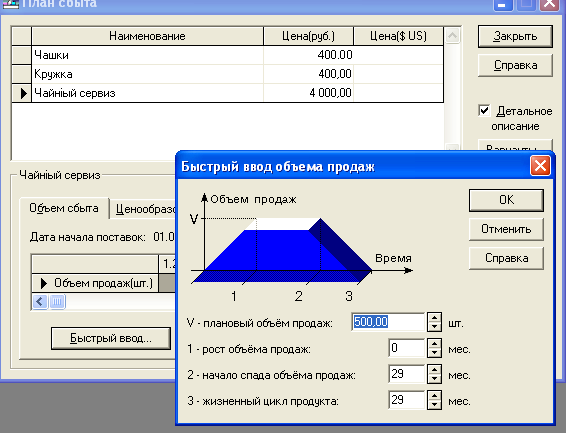Focus the жизненный цикл продукта field

pos(406,400)
